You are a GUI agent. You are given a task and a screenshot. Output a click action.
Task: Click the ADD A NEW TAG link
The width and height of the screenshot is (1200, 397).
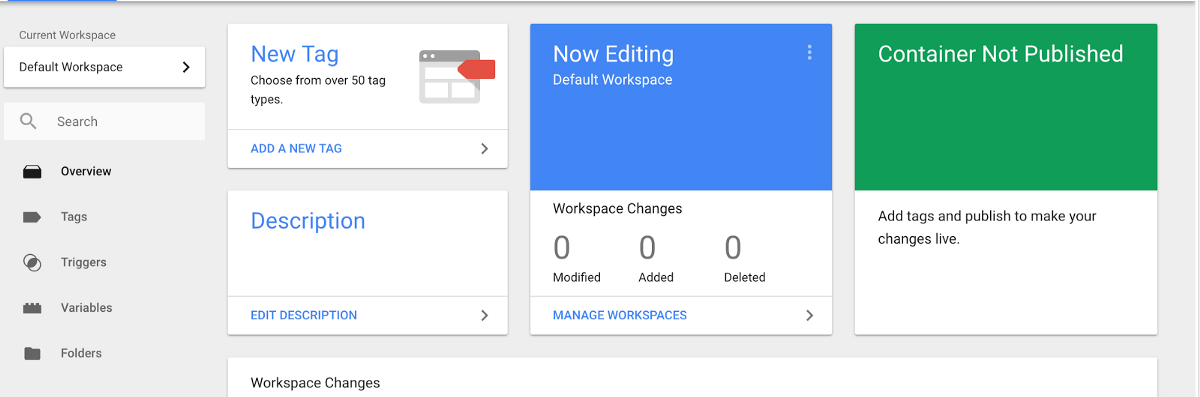point(296,149)
